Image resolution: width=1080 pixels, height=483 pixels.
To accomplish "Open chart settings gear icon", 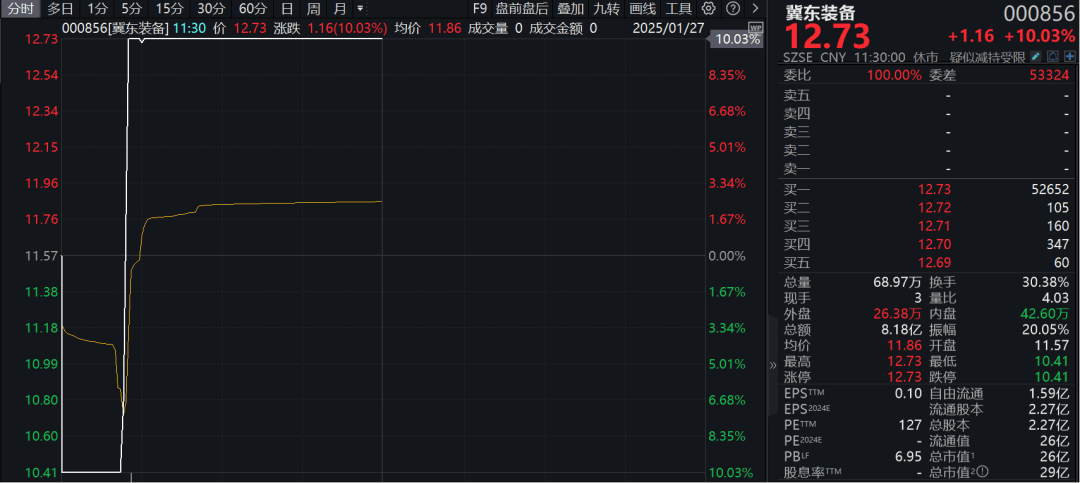I will [709, 9].
